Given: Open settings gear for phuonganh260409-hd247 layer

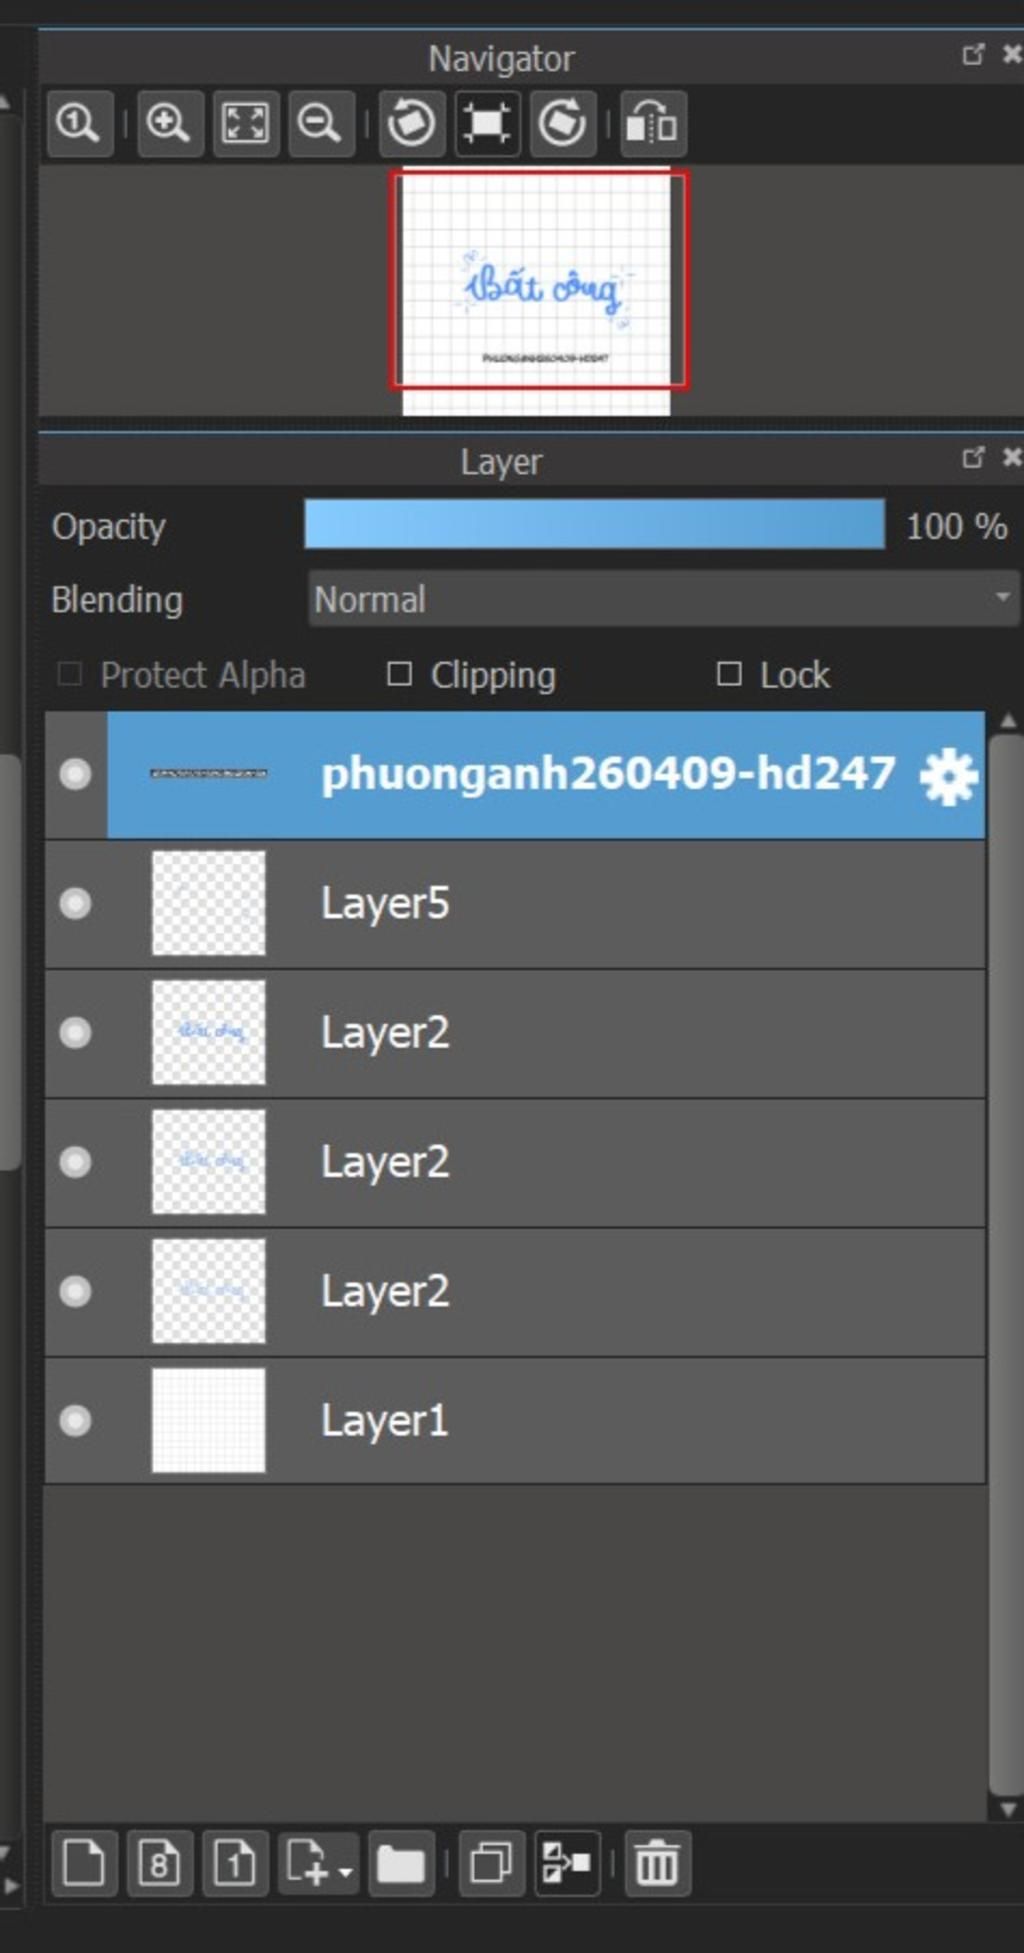Looking at the screenshot, I should click(947, 776).
